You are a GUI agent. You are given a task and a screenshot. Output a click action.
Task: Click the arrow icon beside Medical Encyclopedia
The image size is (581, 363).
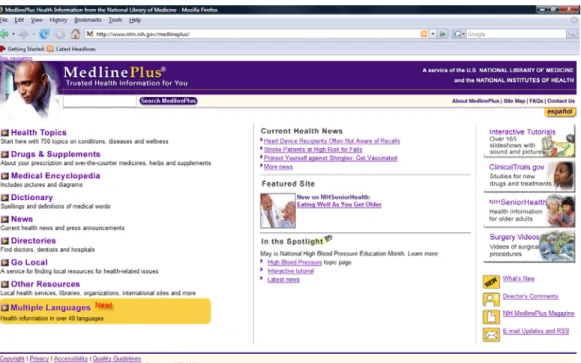[5, 176]
